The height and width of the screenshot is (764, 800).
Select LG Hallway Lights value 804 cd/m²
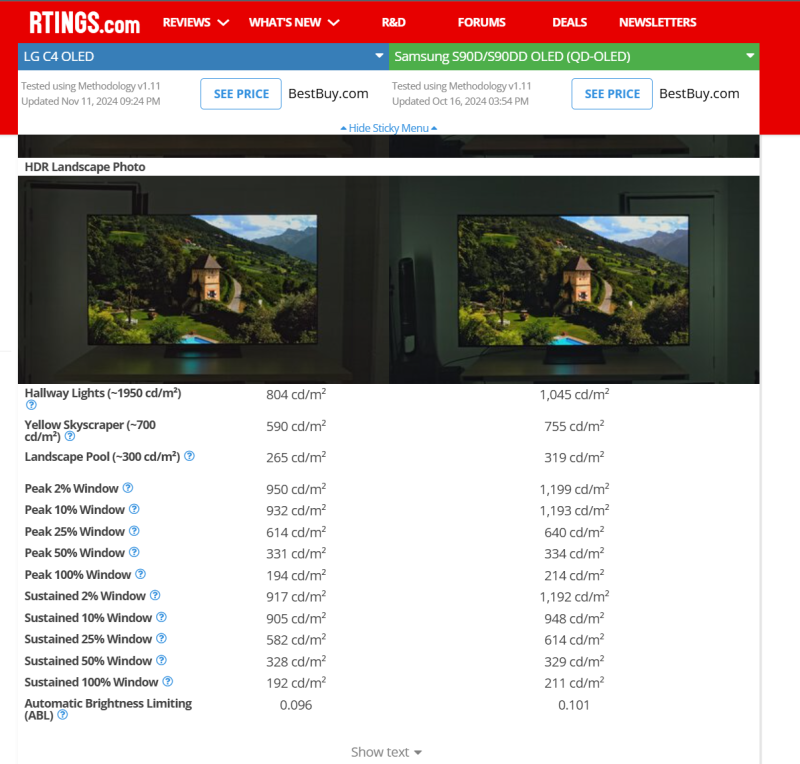[296, 394]
